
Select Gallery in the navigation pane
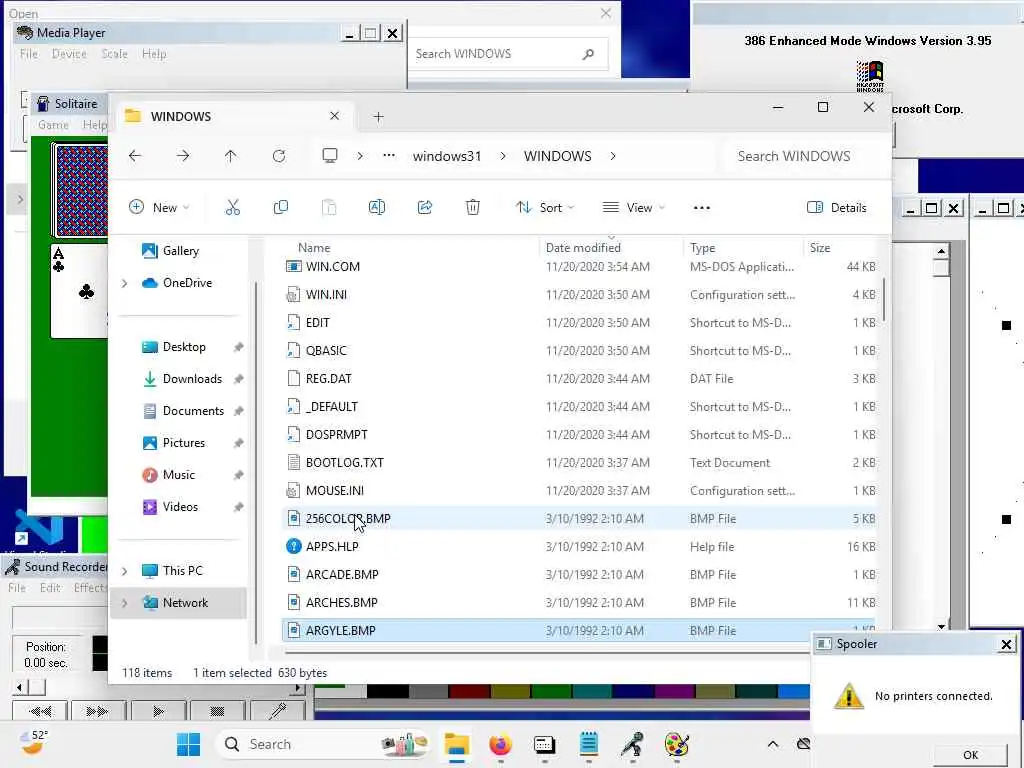[x=180, y=251]
